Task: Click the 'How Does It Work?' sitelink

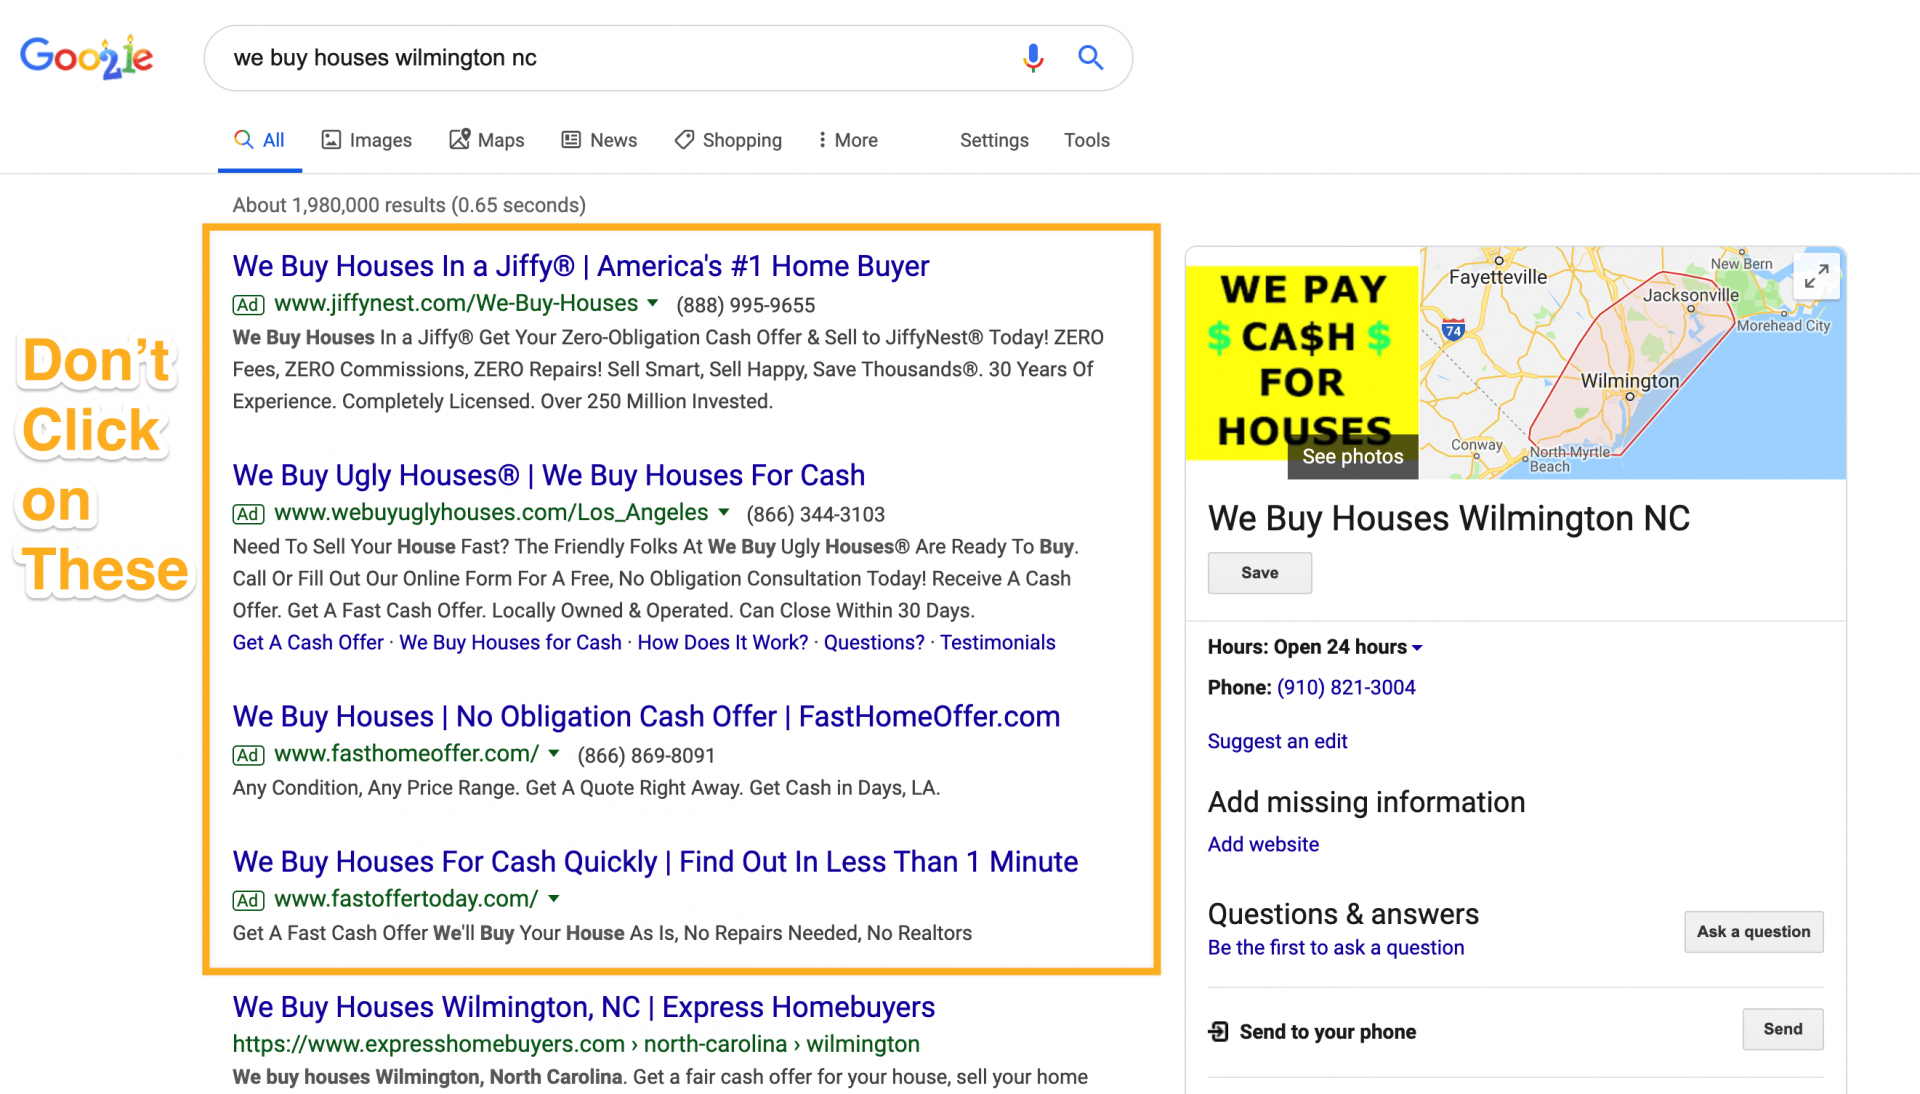Action: point(722,642)
